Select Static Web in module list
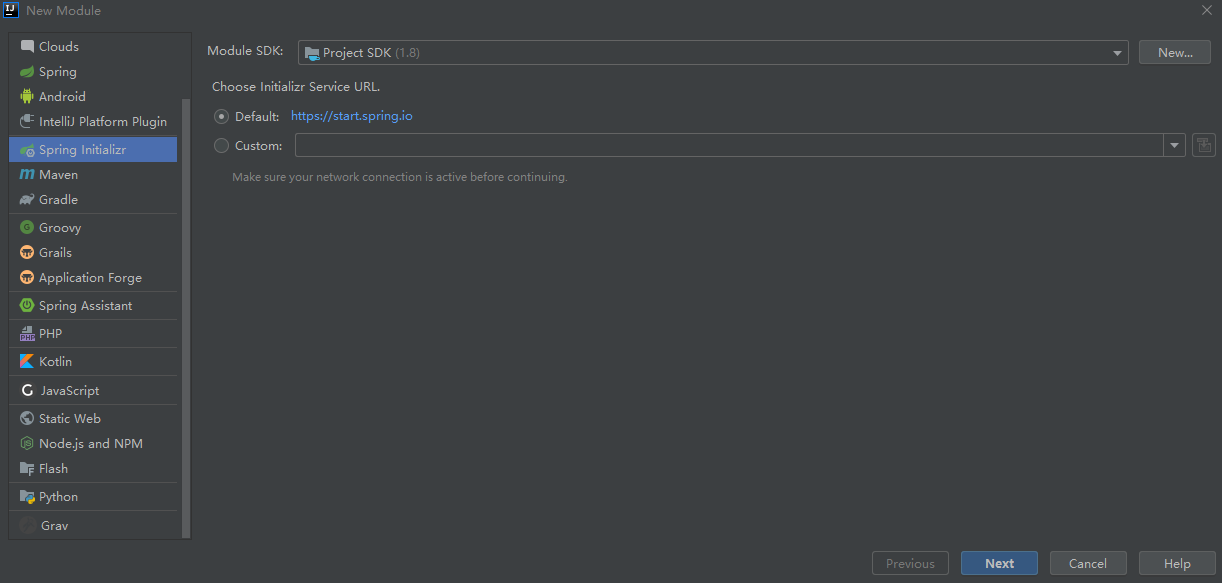 (x=93, y=419)
